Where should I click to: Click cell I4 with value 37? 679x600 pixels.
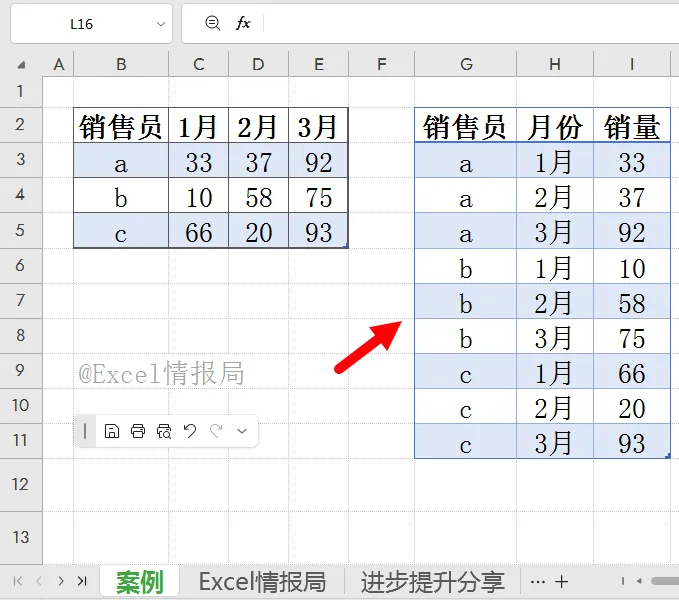click(632, 196)
